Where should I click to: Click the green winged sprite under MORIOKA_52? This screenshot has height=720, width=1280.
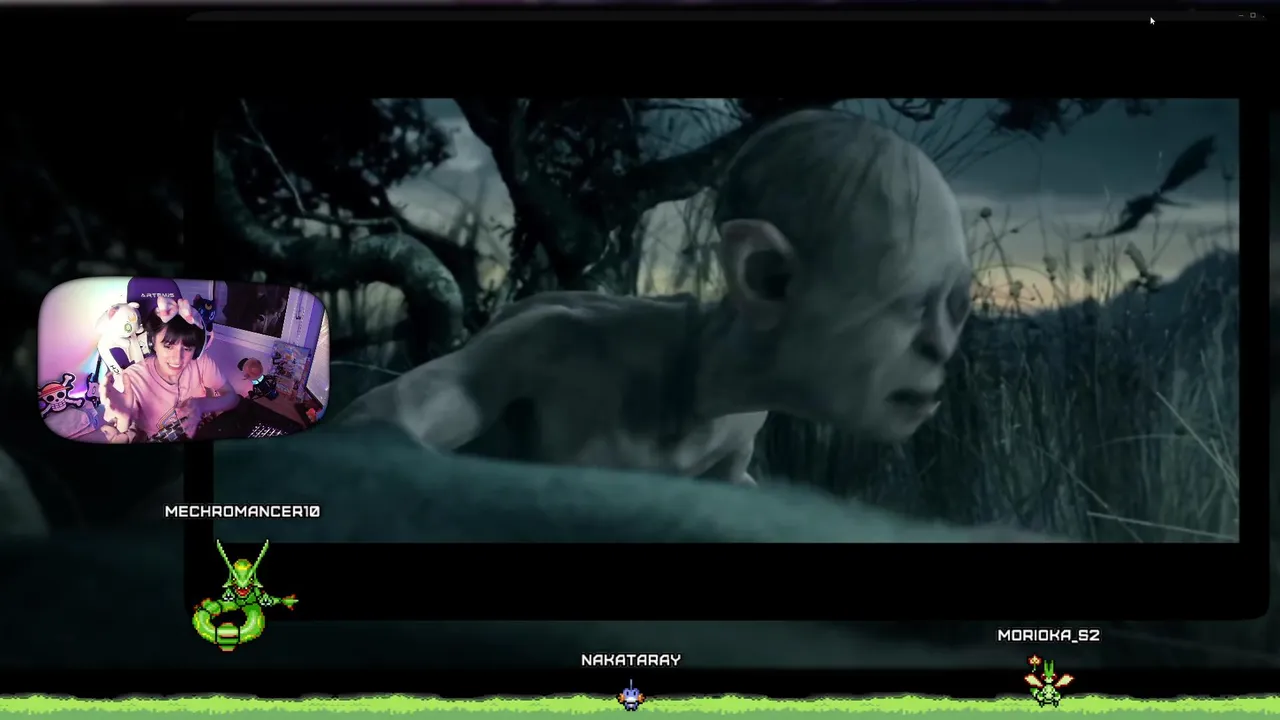point(1048,680)
